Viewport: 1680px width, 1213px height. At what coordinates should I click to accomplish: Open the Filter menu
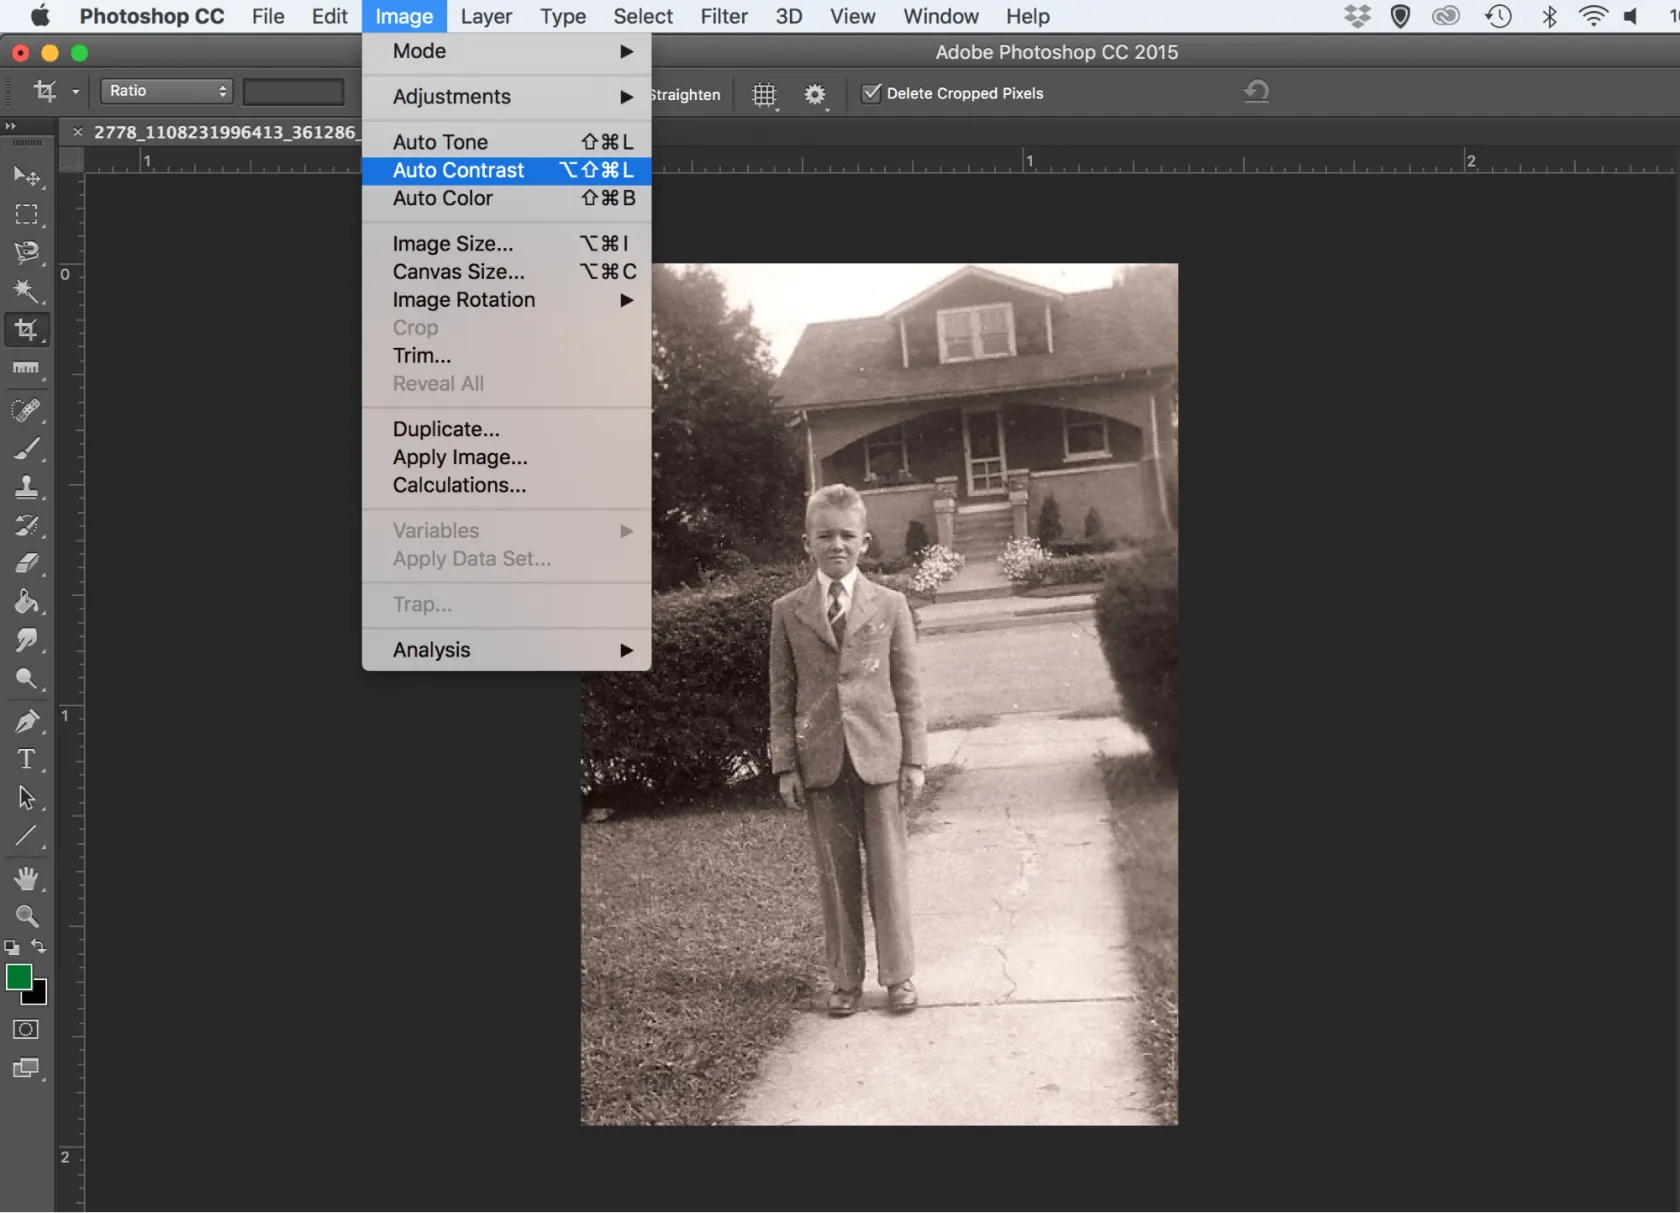coord(724,16)
